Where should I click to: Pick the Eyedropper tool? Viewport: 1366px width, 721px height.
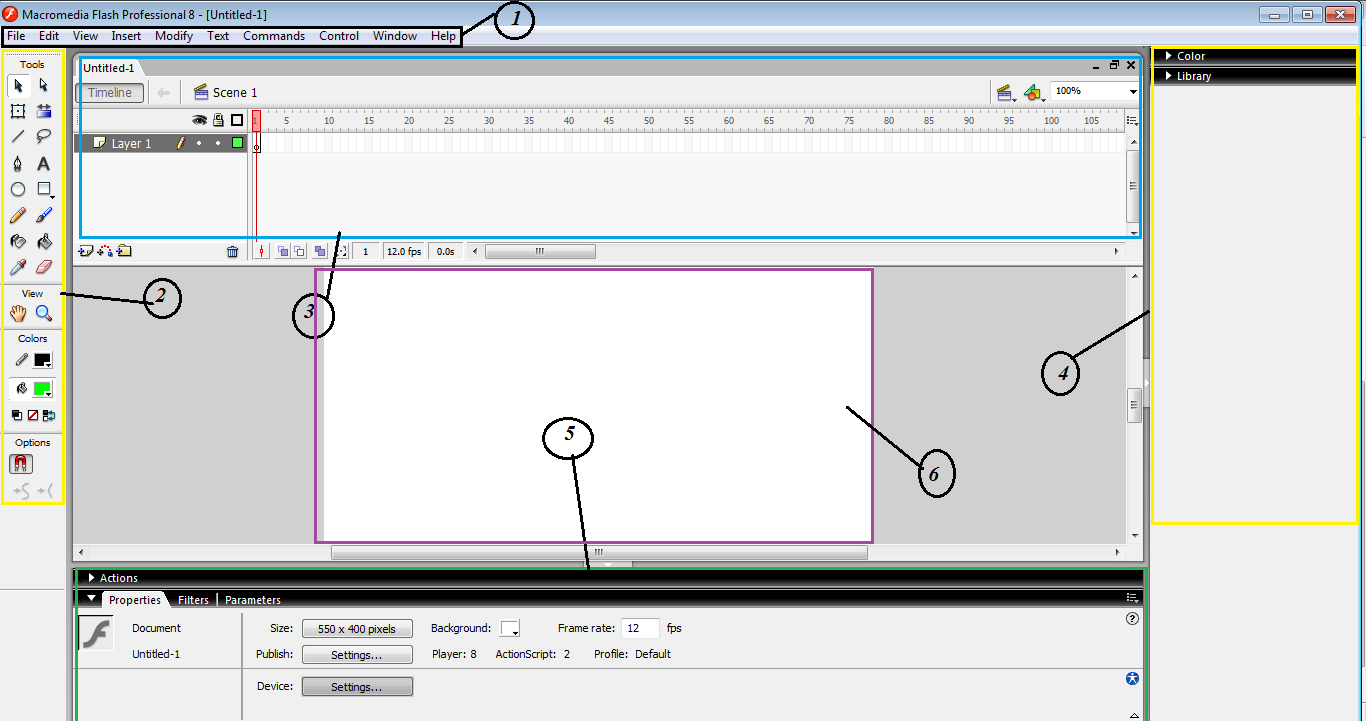coord(18,267)
